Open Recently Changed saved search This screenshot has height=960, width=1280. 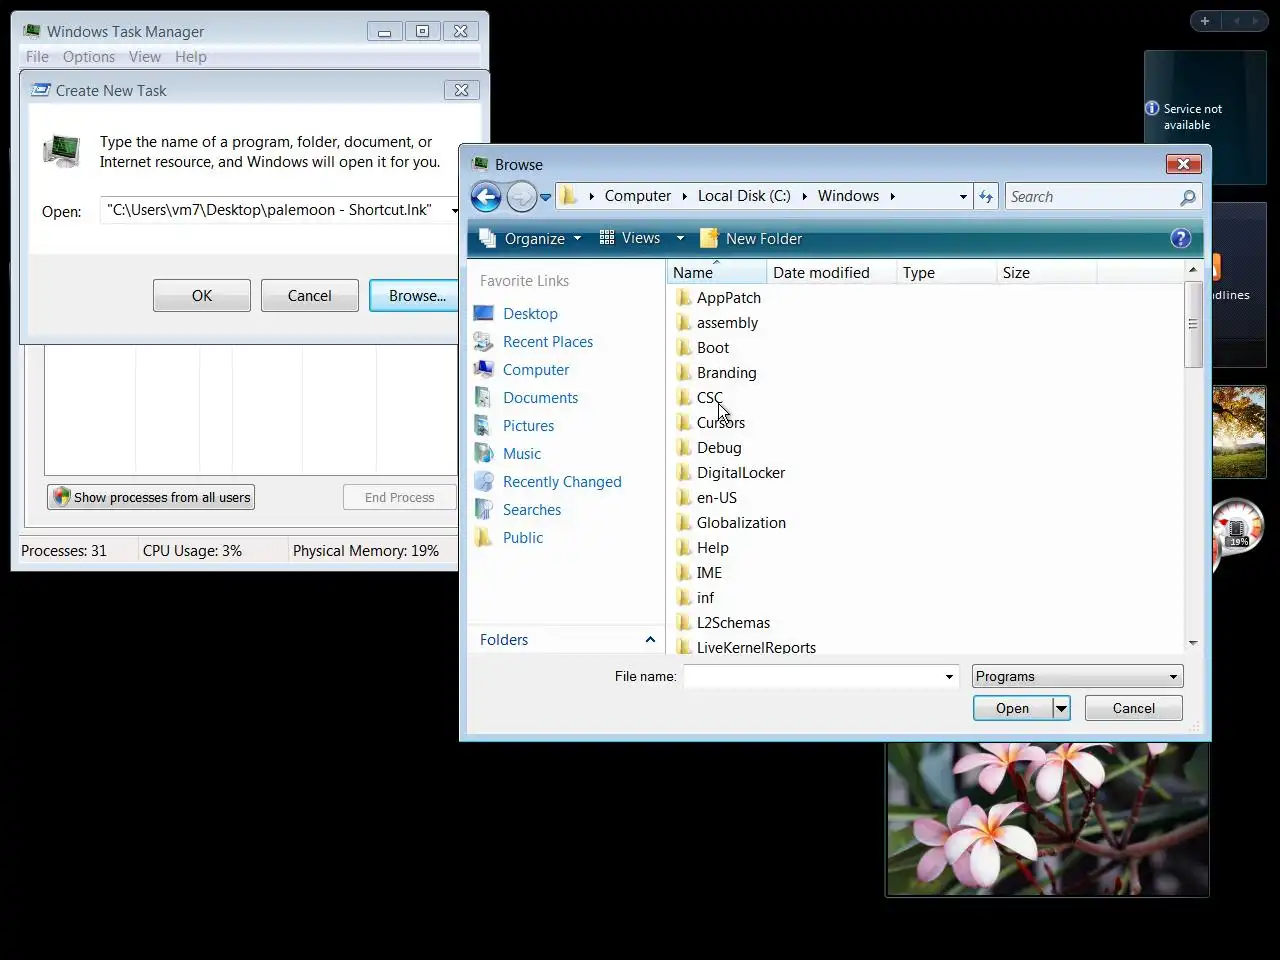pos(562,482)
